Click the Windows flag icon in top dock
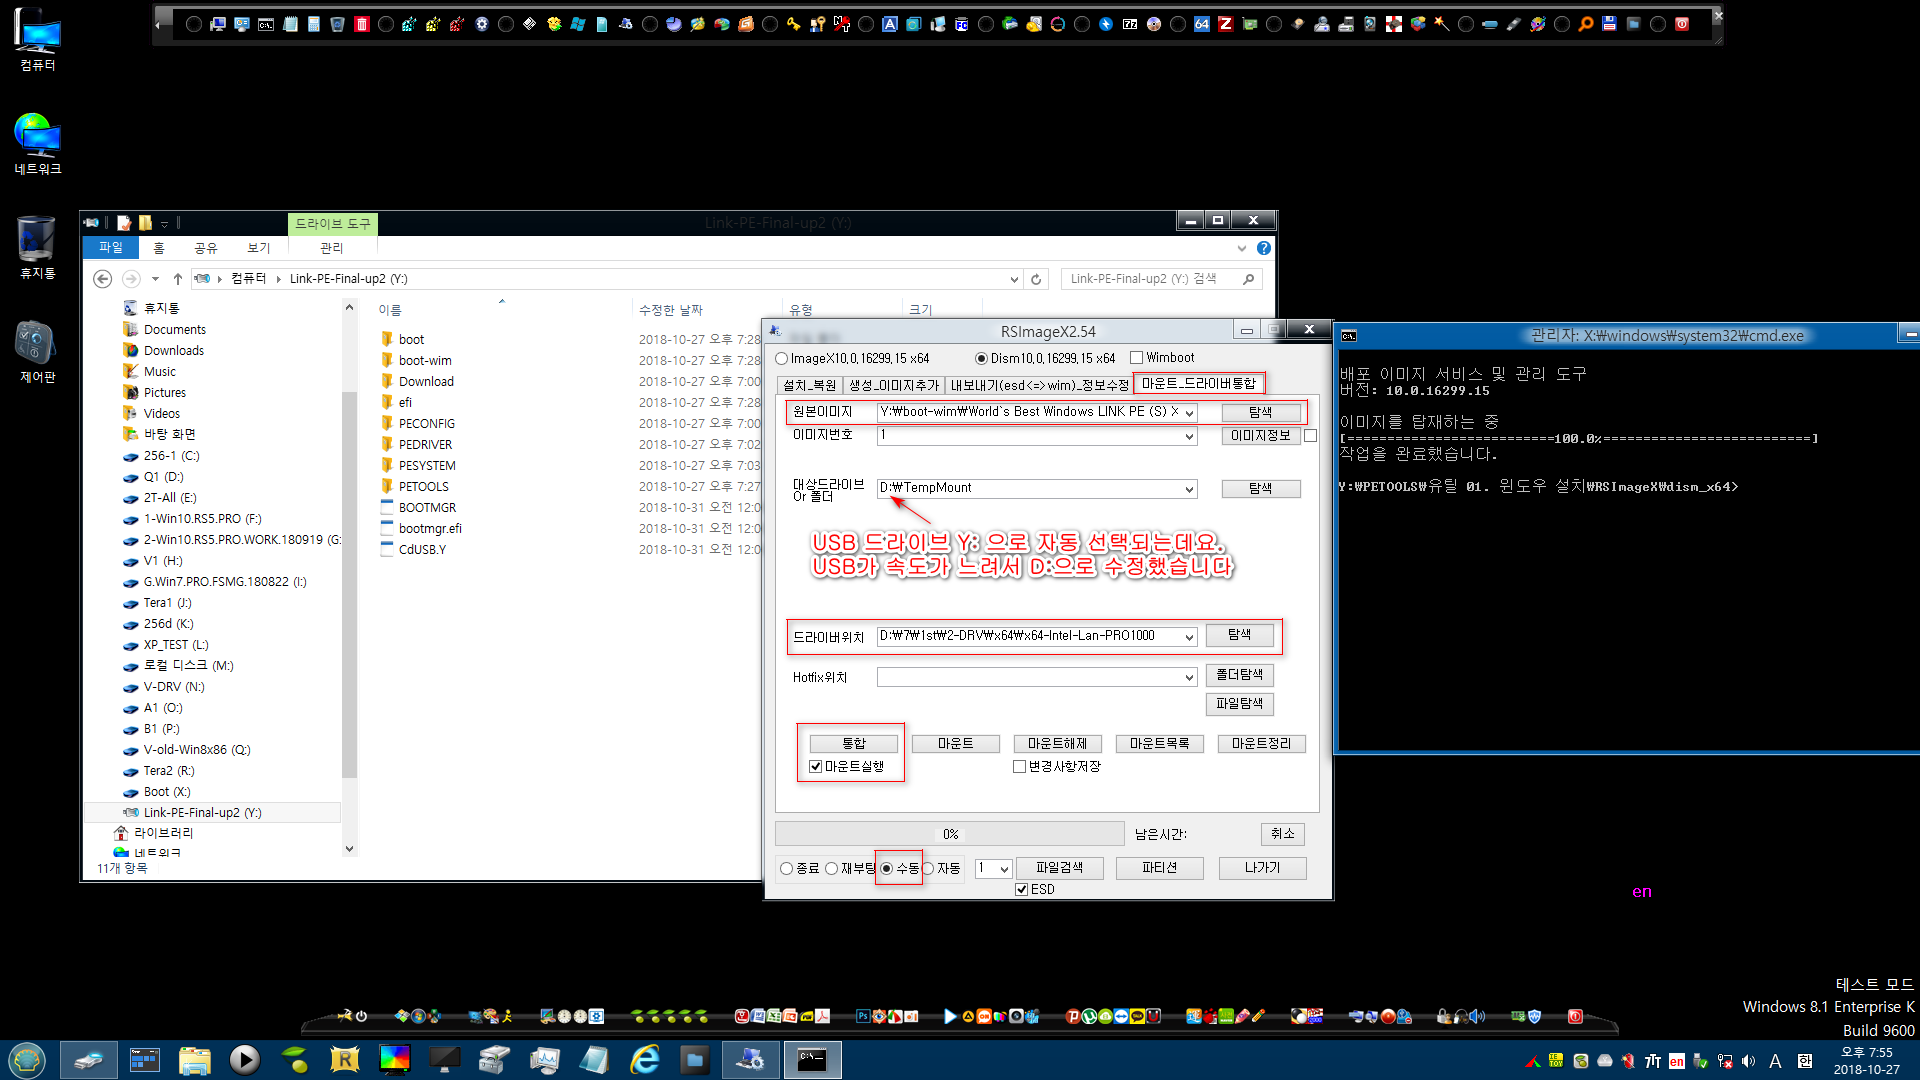 [x=578, y=24]
